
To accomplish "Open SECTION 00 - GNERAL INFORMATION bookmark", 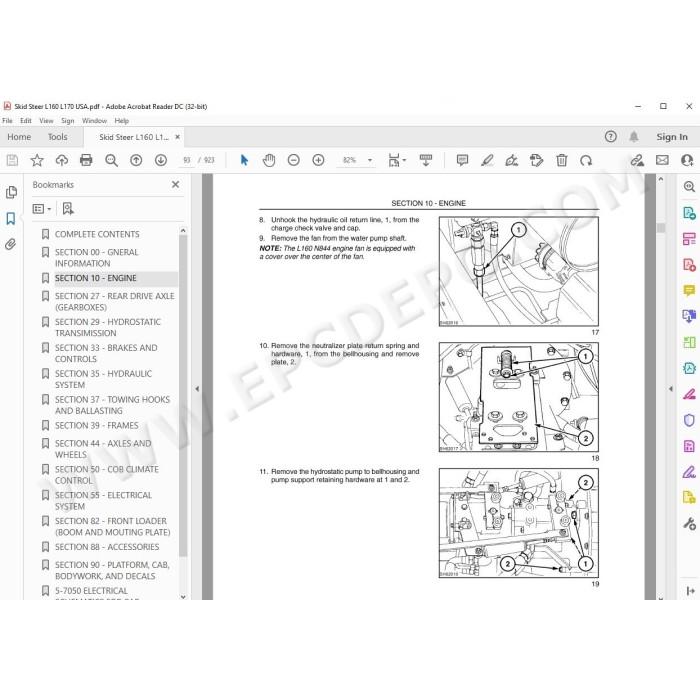I will [x=96, y=258].
